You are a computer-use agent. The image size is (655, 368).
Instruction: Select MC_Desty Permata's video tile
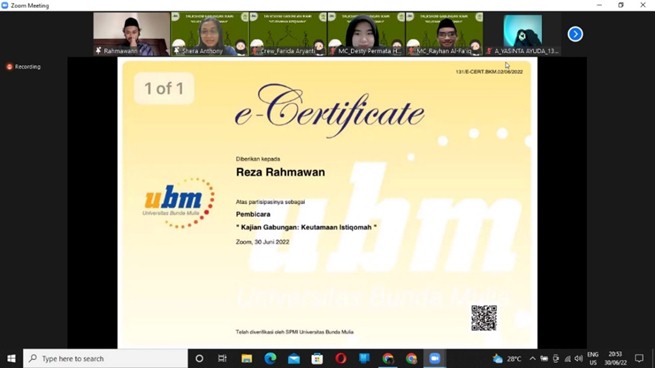[x=366, y=34]
